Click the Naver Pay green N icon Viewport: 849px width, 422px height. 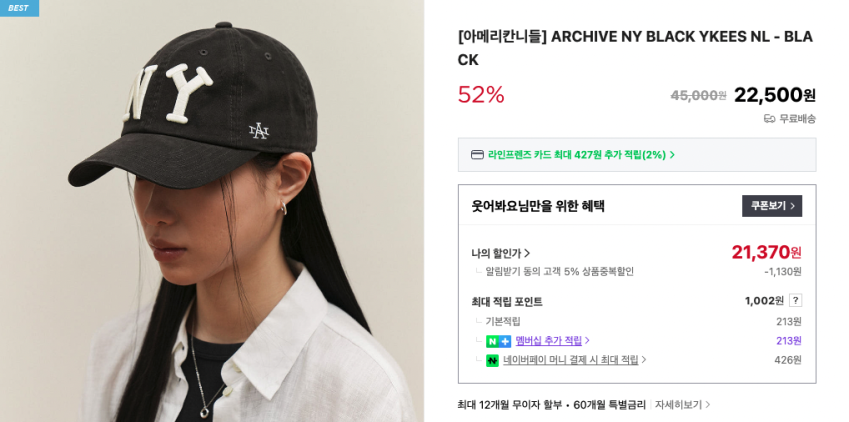(x=492, y=360)
